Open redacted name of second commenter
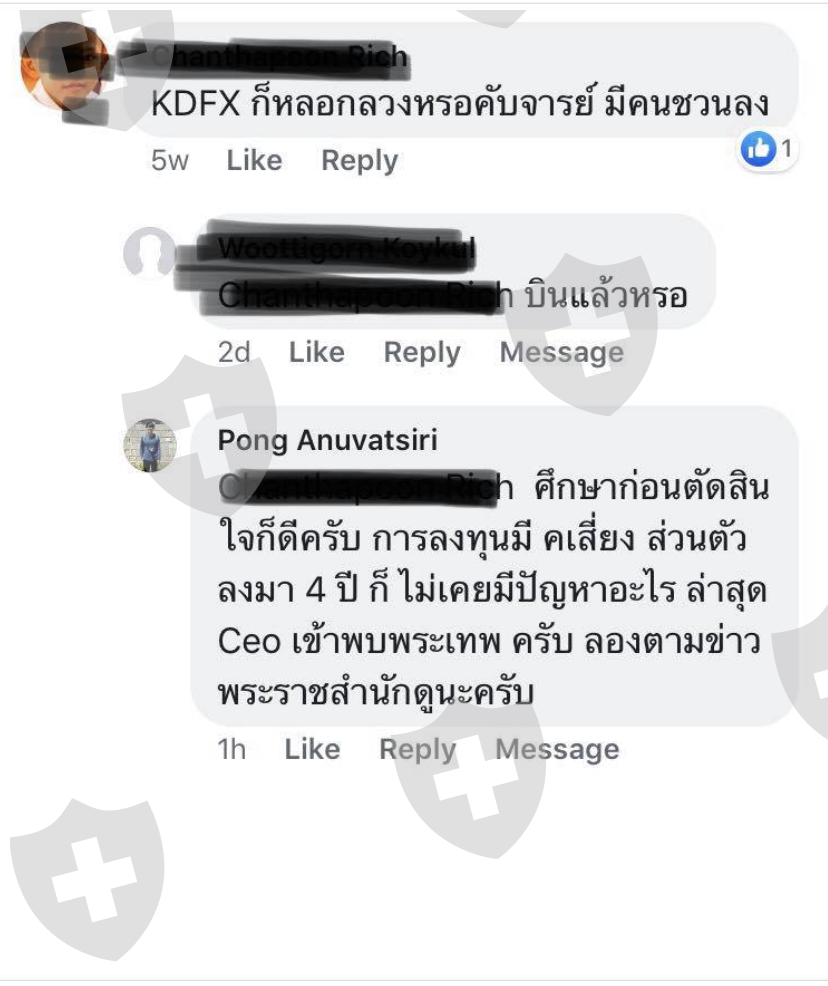Screen dimensions: 828x986 click(x=346, y=247)
